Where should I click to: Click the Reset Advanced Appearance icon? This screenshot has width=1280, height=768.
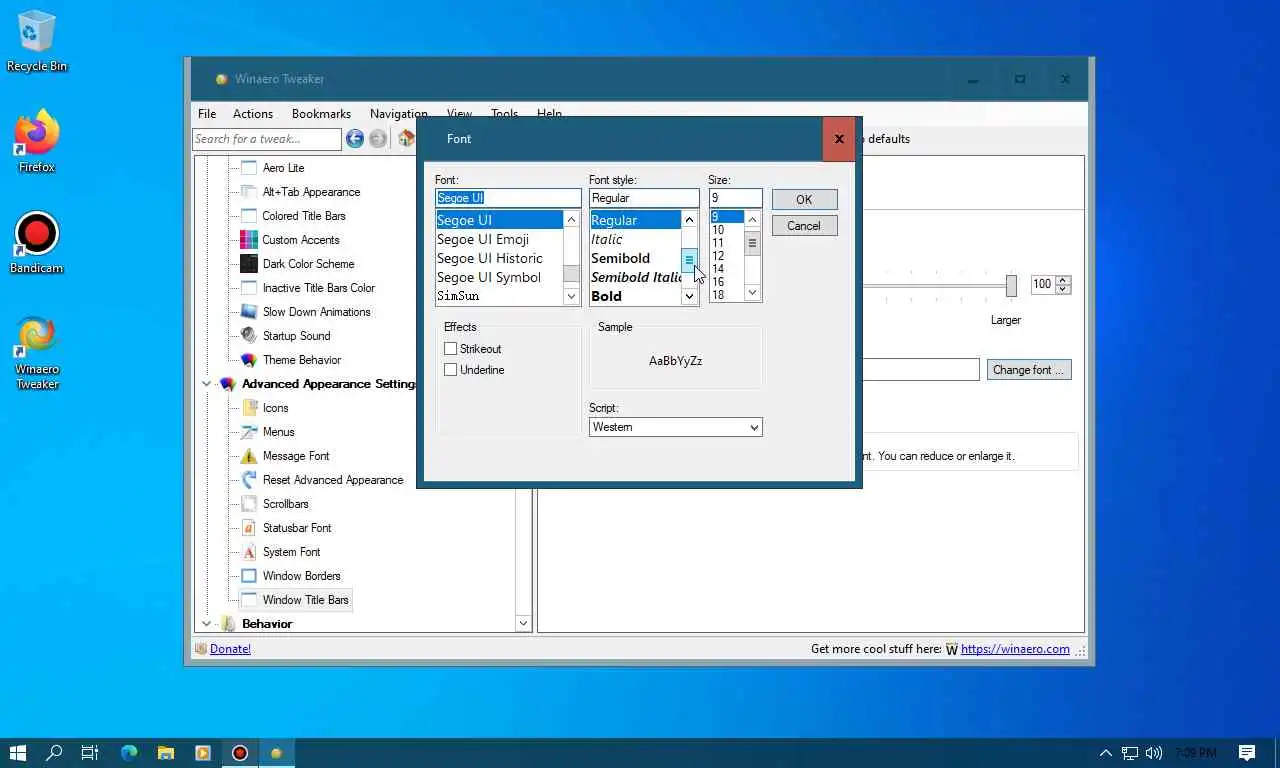249,480
